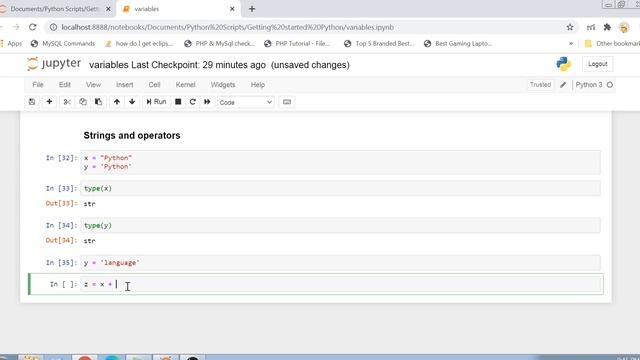Open the MySQL Commands bookmark
Viewport: 640px width, 360px height.
pos(63,44)
